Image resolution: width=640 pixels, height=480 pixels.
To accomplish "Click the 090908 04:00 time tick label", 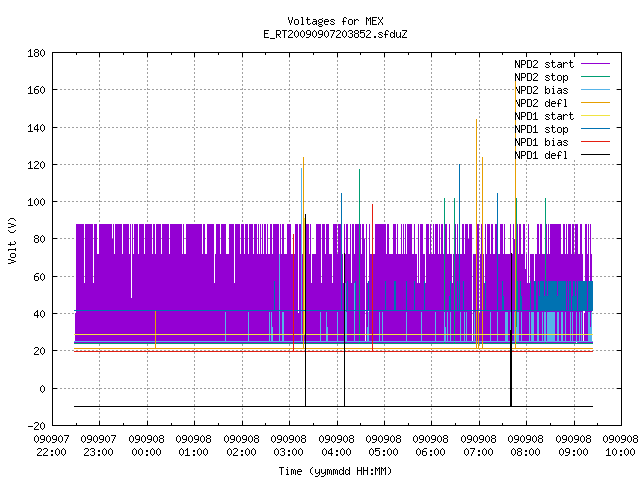I will click(x=336, y=446).
